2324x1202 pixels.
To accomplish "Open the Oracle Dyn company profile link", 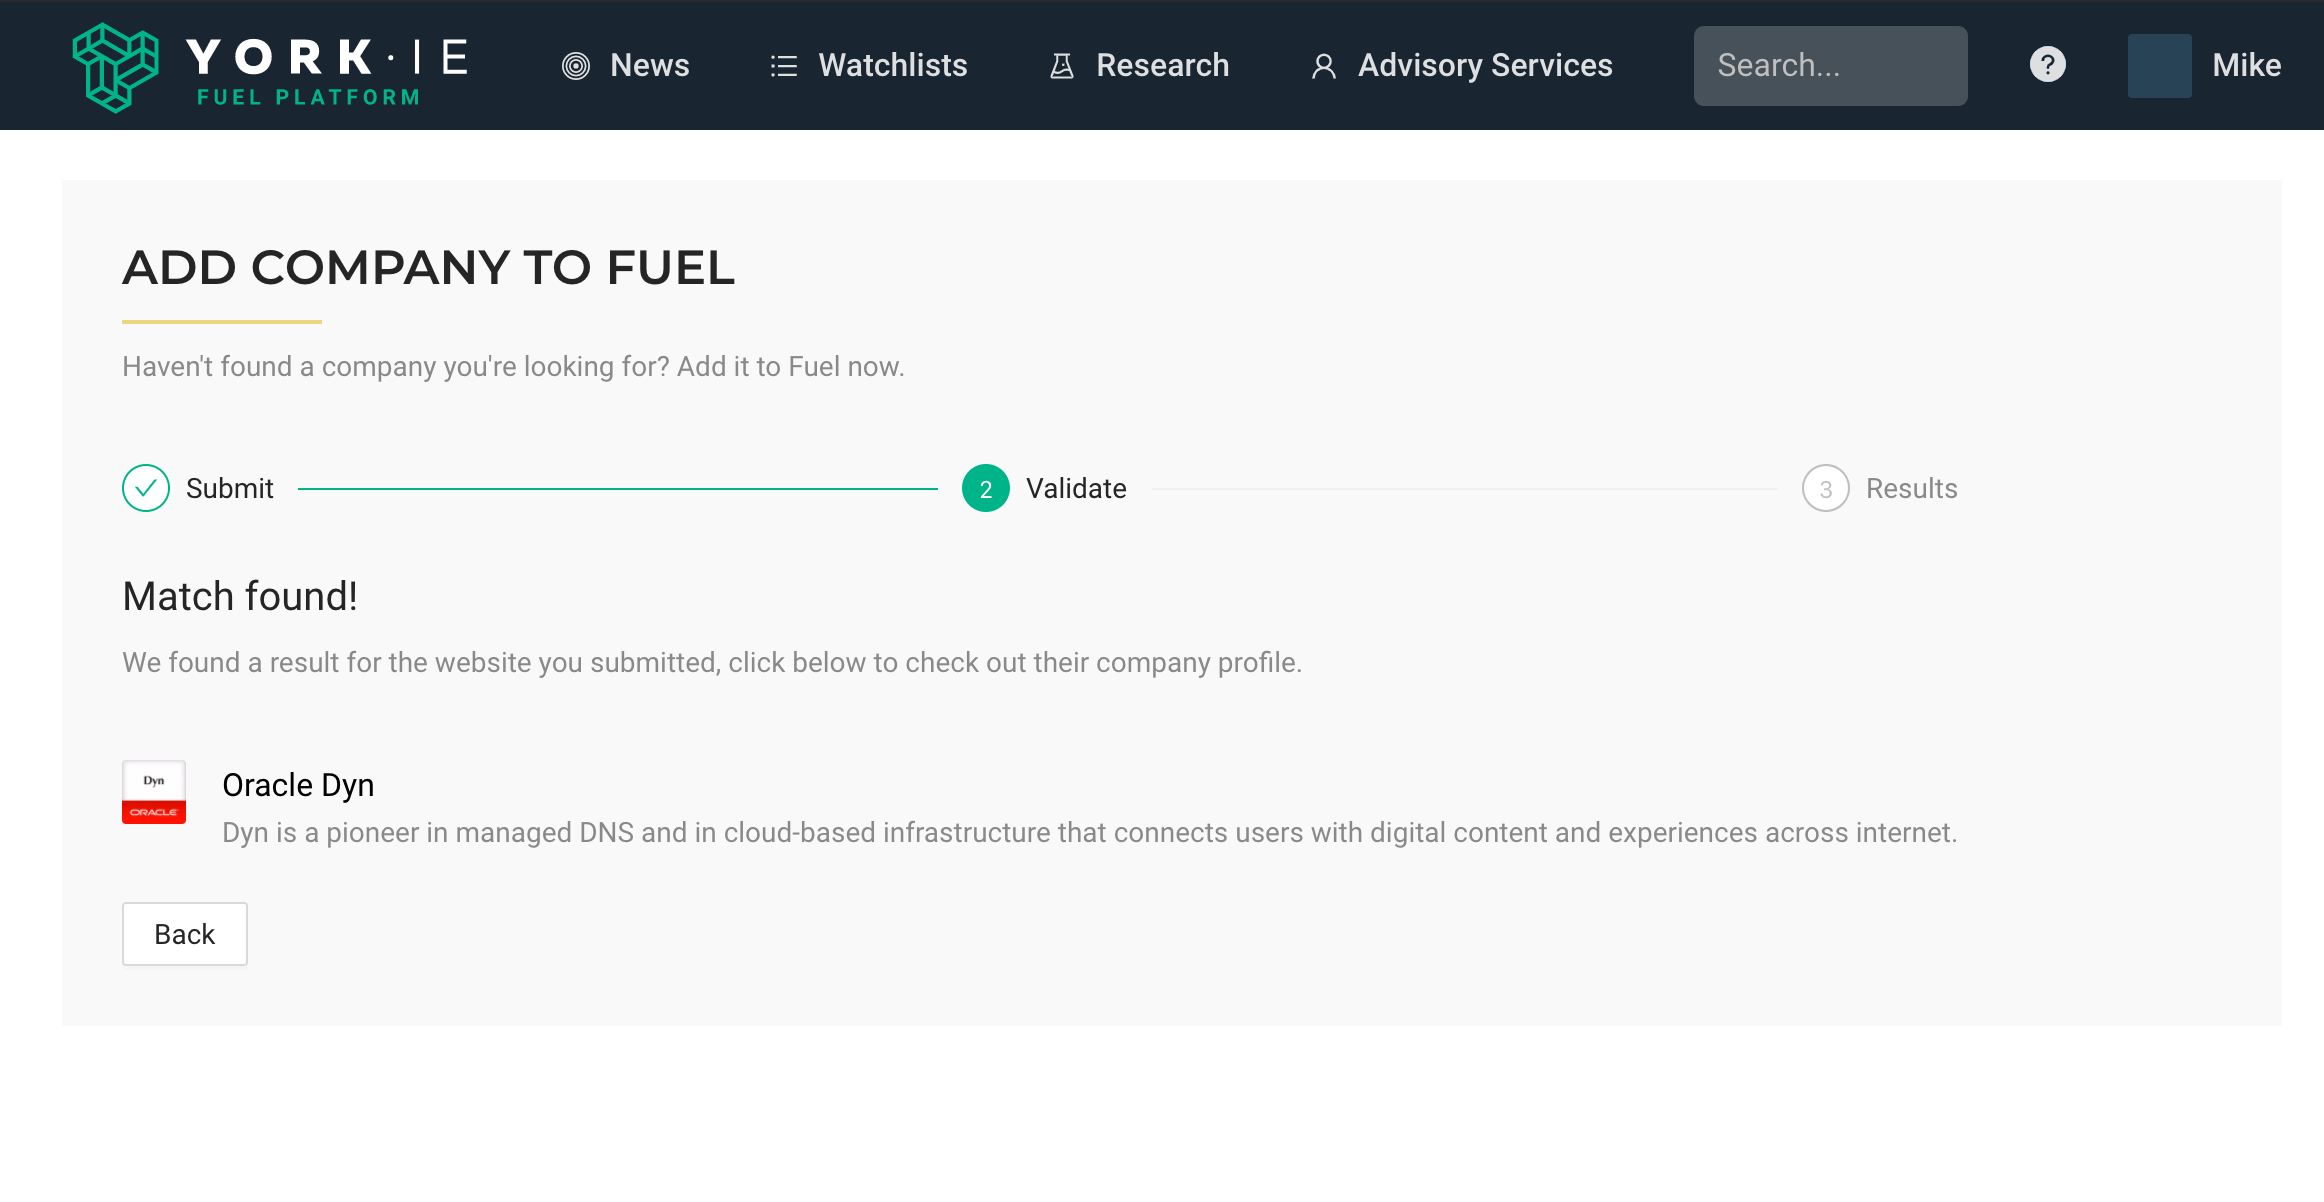I will click(298, 785).
